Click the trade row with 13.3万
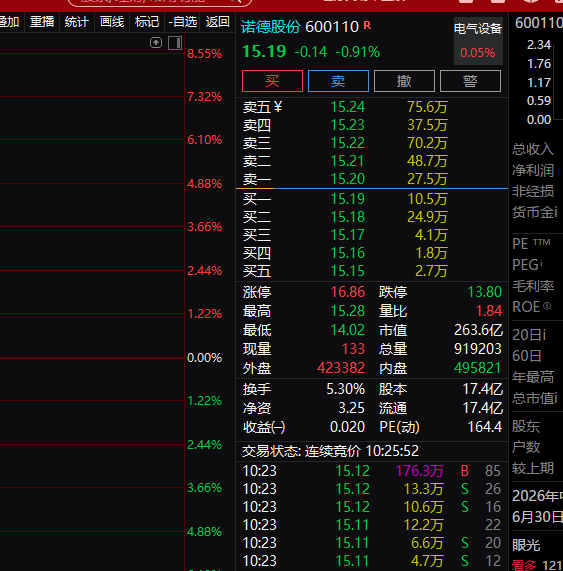Image resolution: width=563 pixels, height=571 pixels. [371, 489]
